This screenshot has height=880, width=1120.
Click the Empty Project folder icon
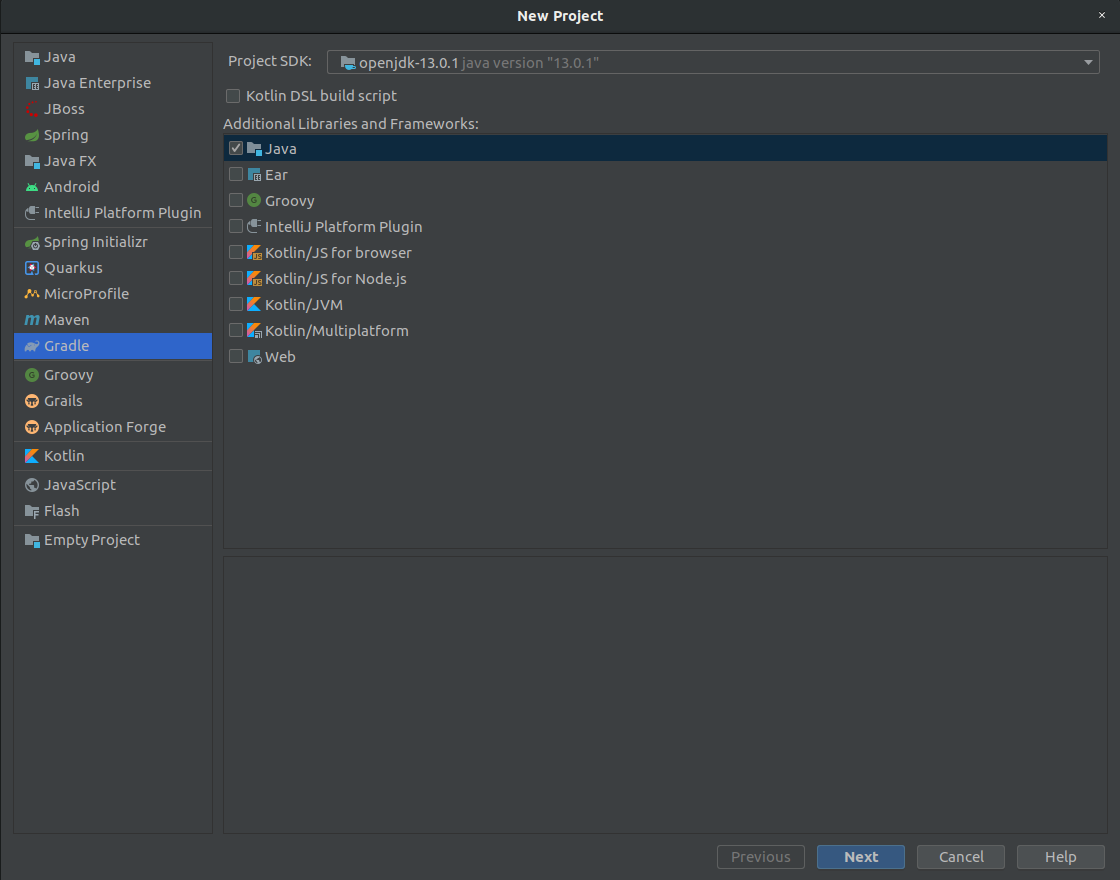[x=32, y=540]
